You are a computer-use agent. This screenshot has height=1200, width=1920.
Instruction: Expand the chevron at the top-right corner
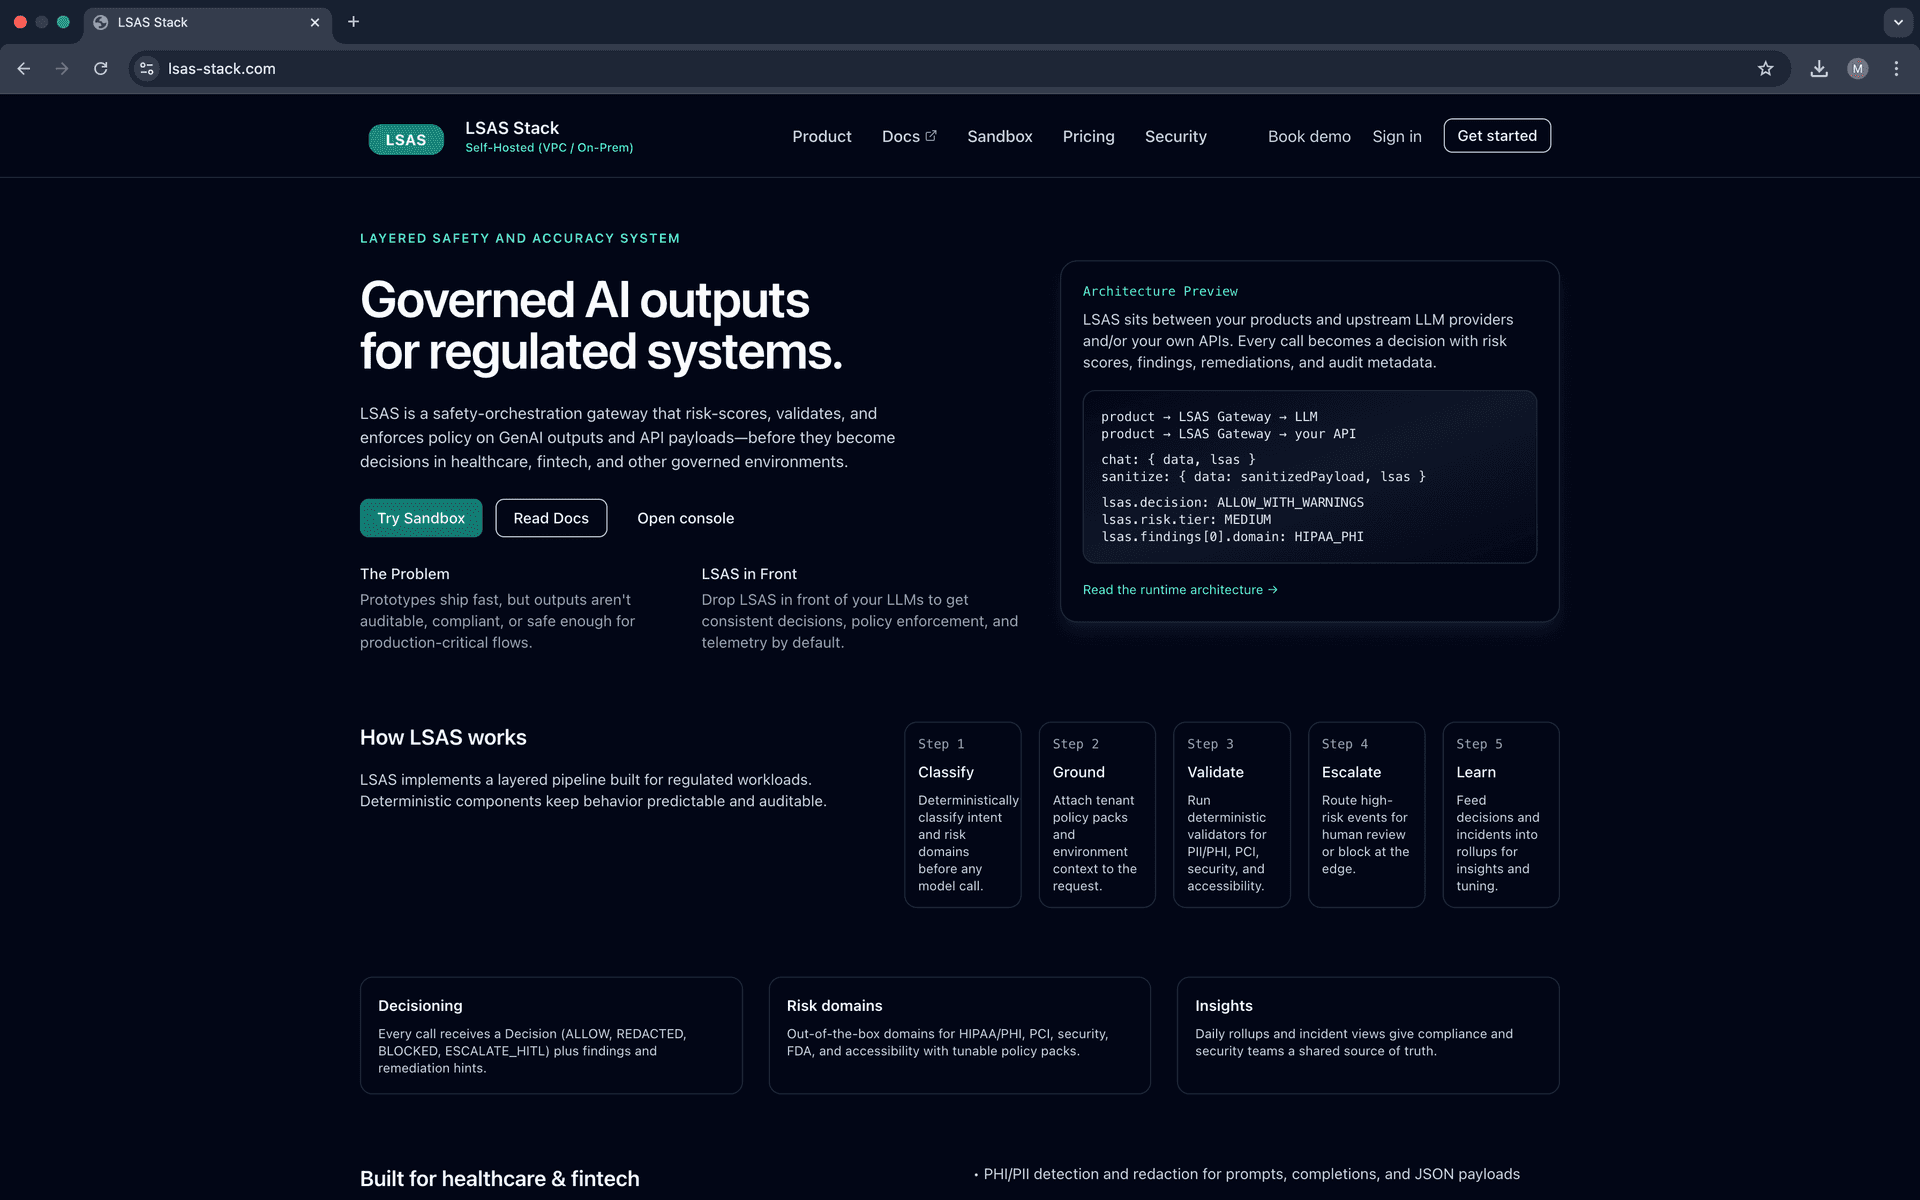(x=1897, y=22)
